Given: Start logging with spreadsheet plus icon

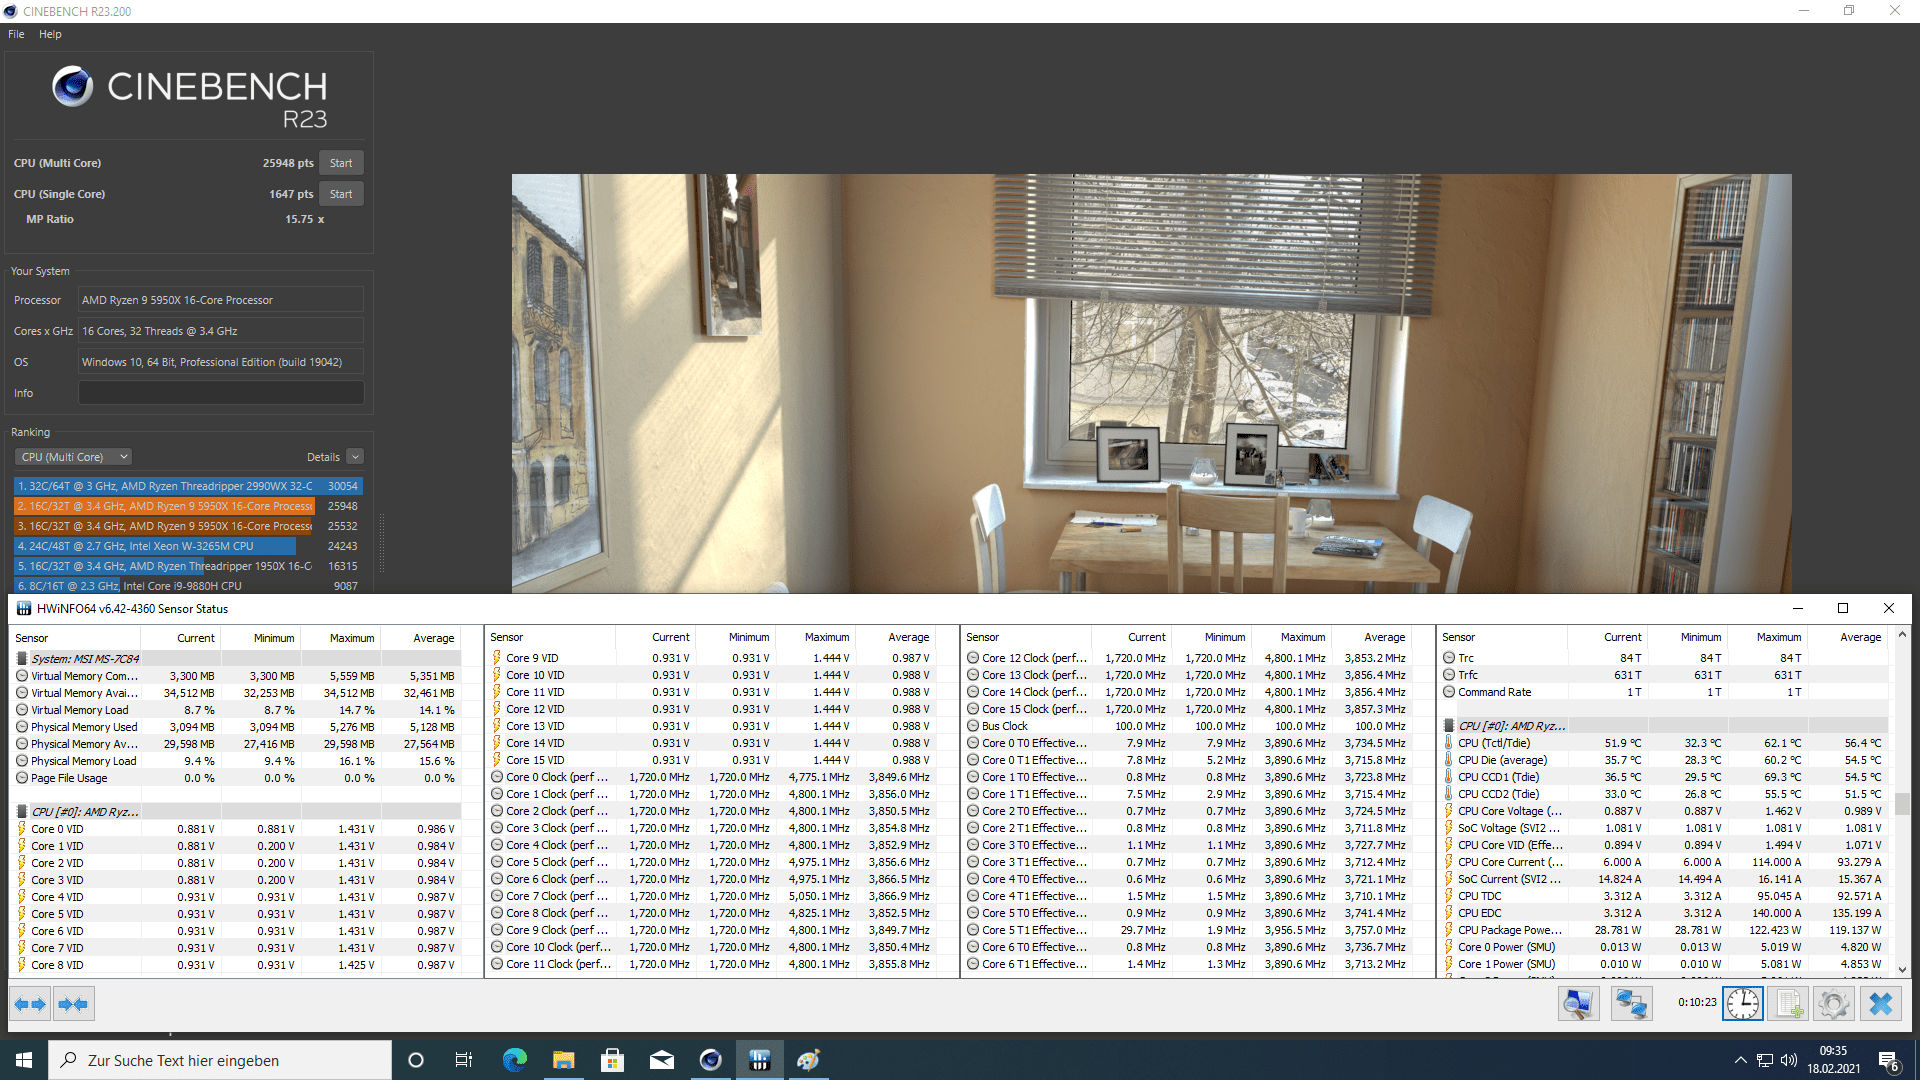Looking at the screenshot, I should [x=1788, y=1004].
